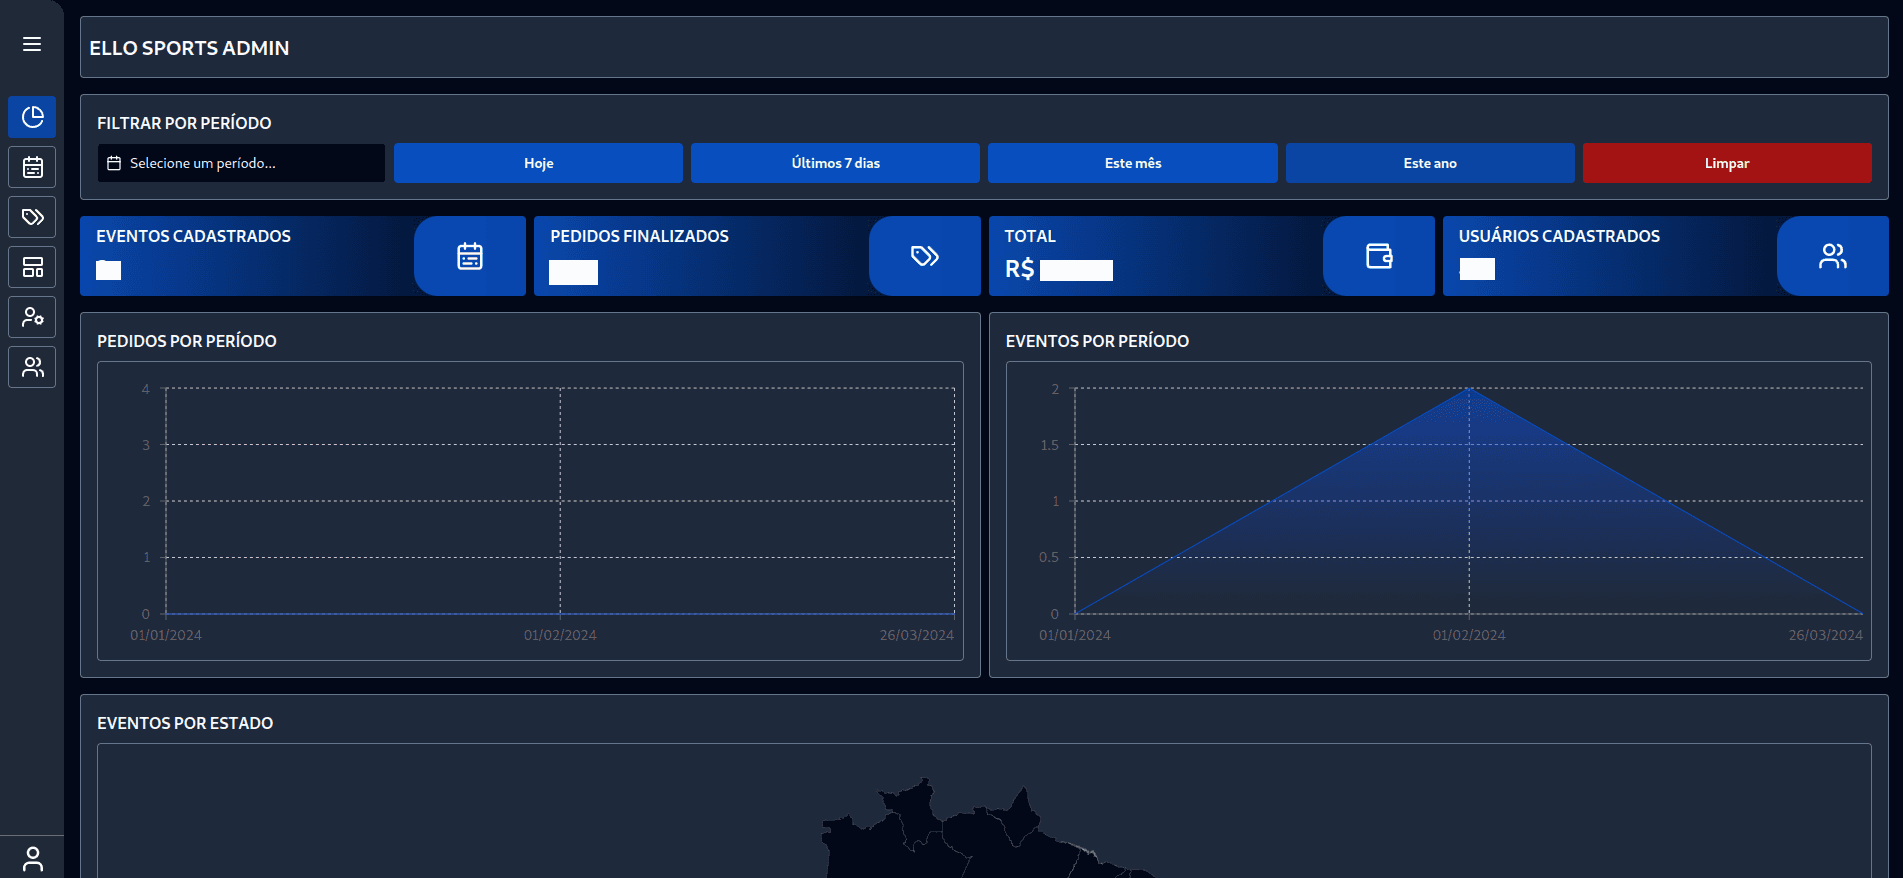Click 01/01/2024 label on Pedidos chart

tap(166, 635)
